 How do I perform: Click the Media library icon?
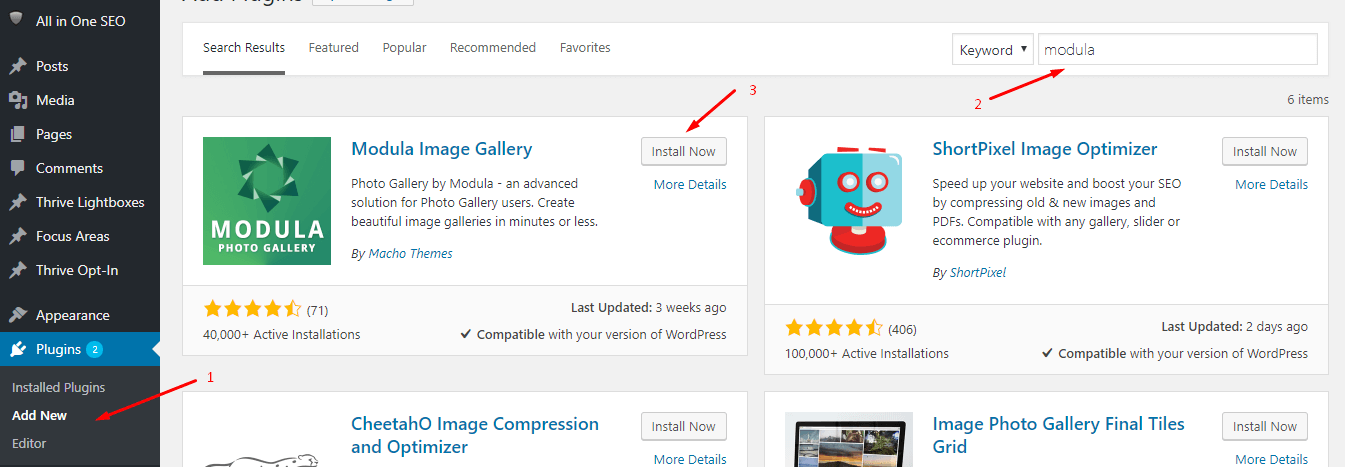tap(17, 100)
